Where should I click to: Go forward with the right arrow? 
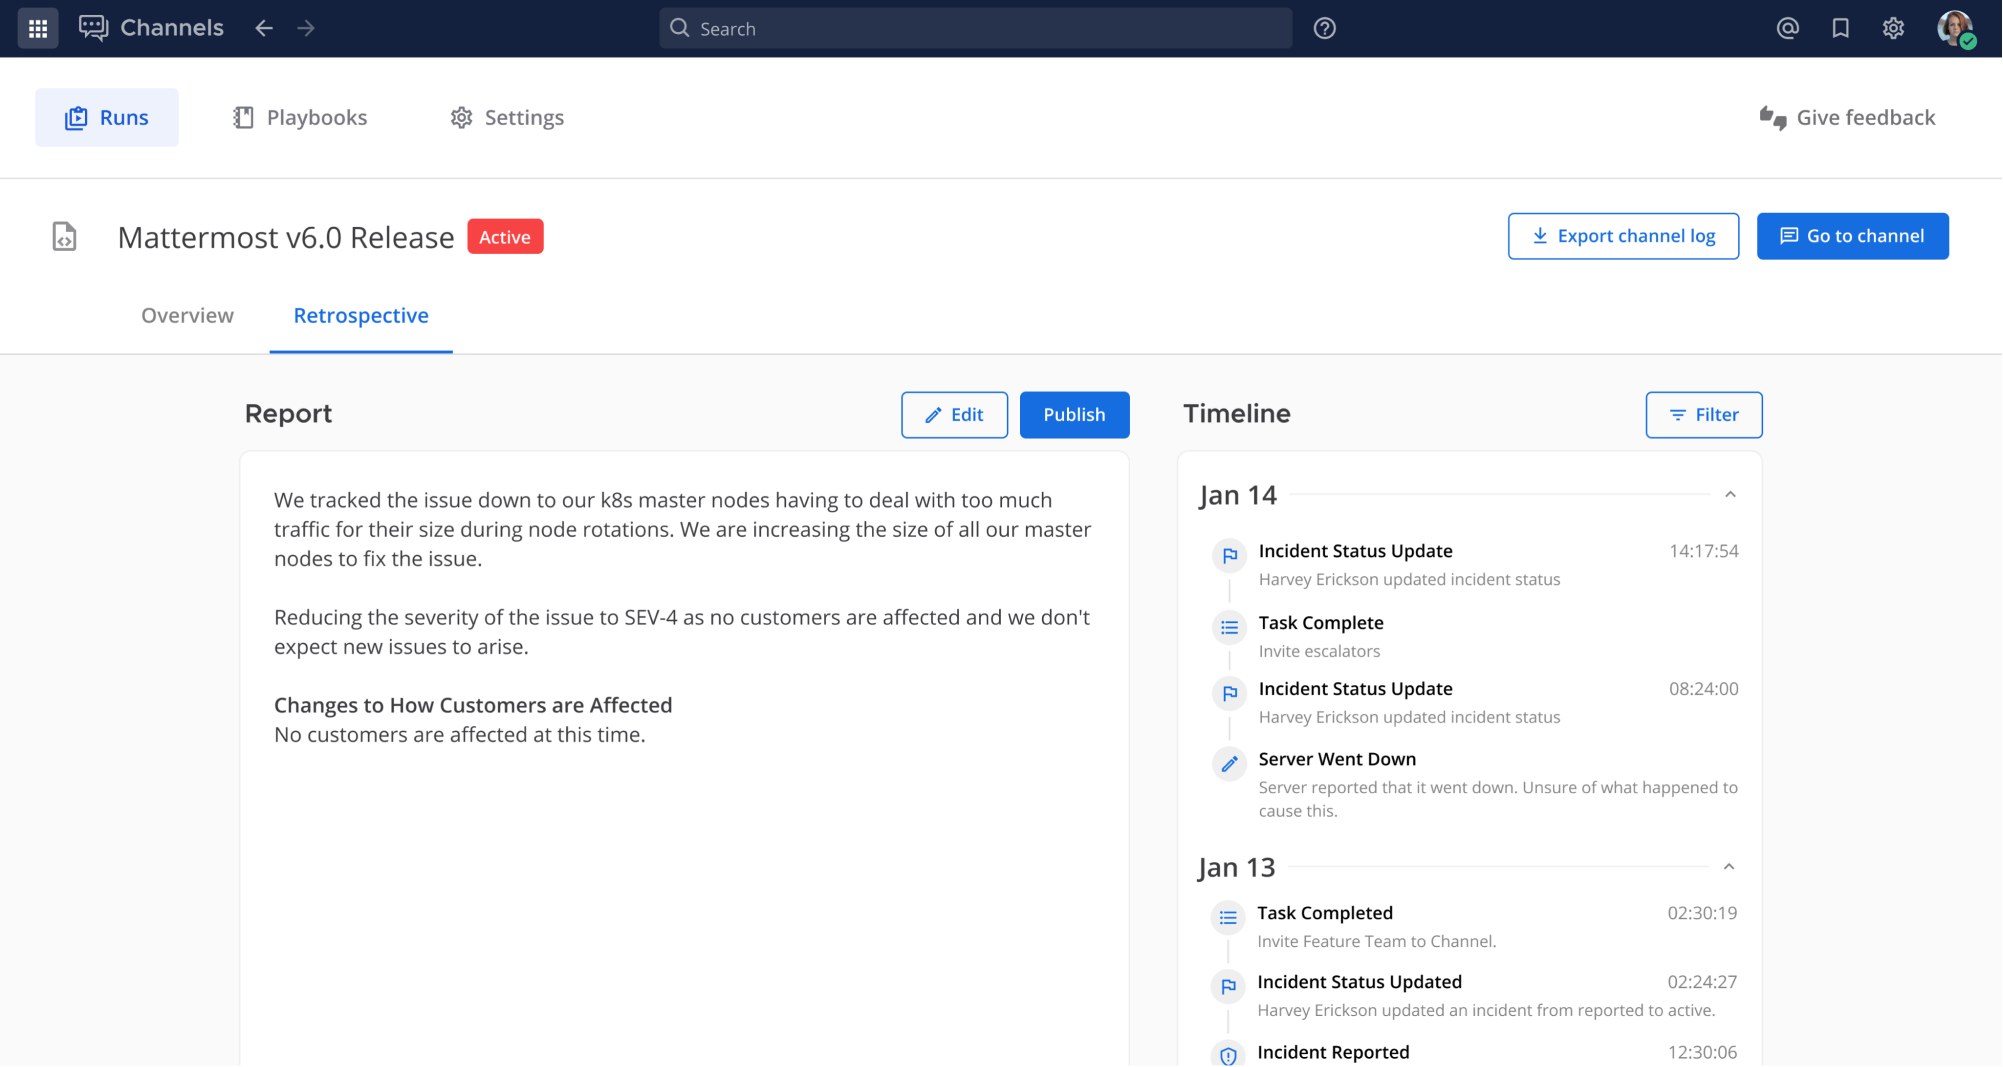pos(306,28)
